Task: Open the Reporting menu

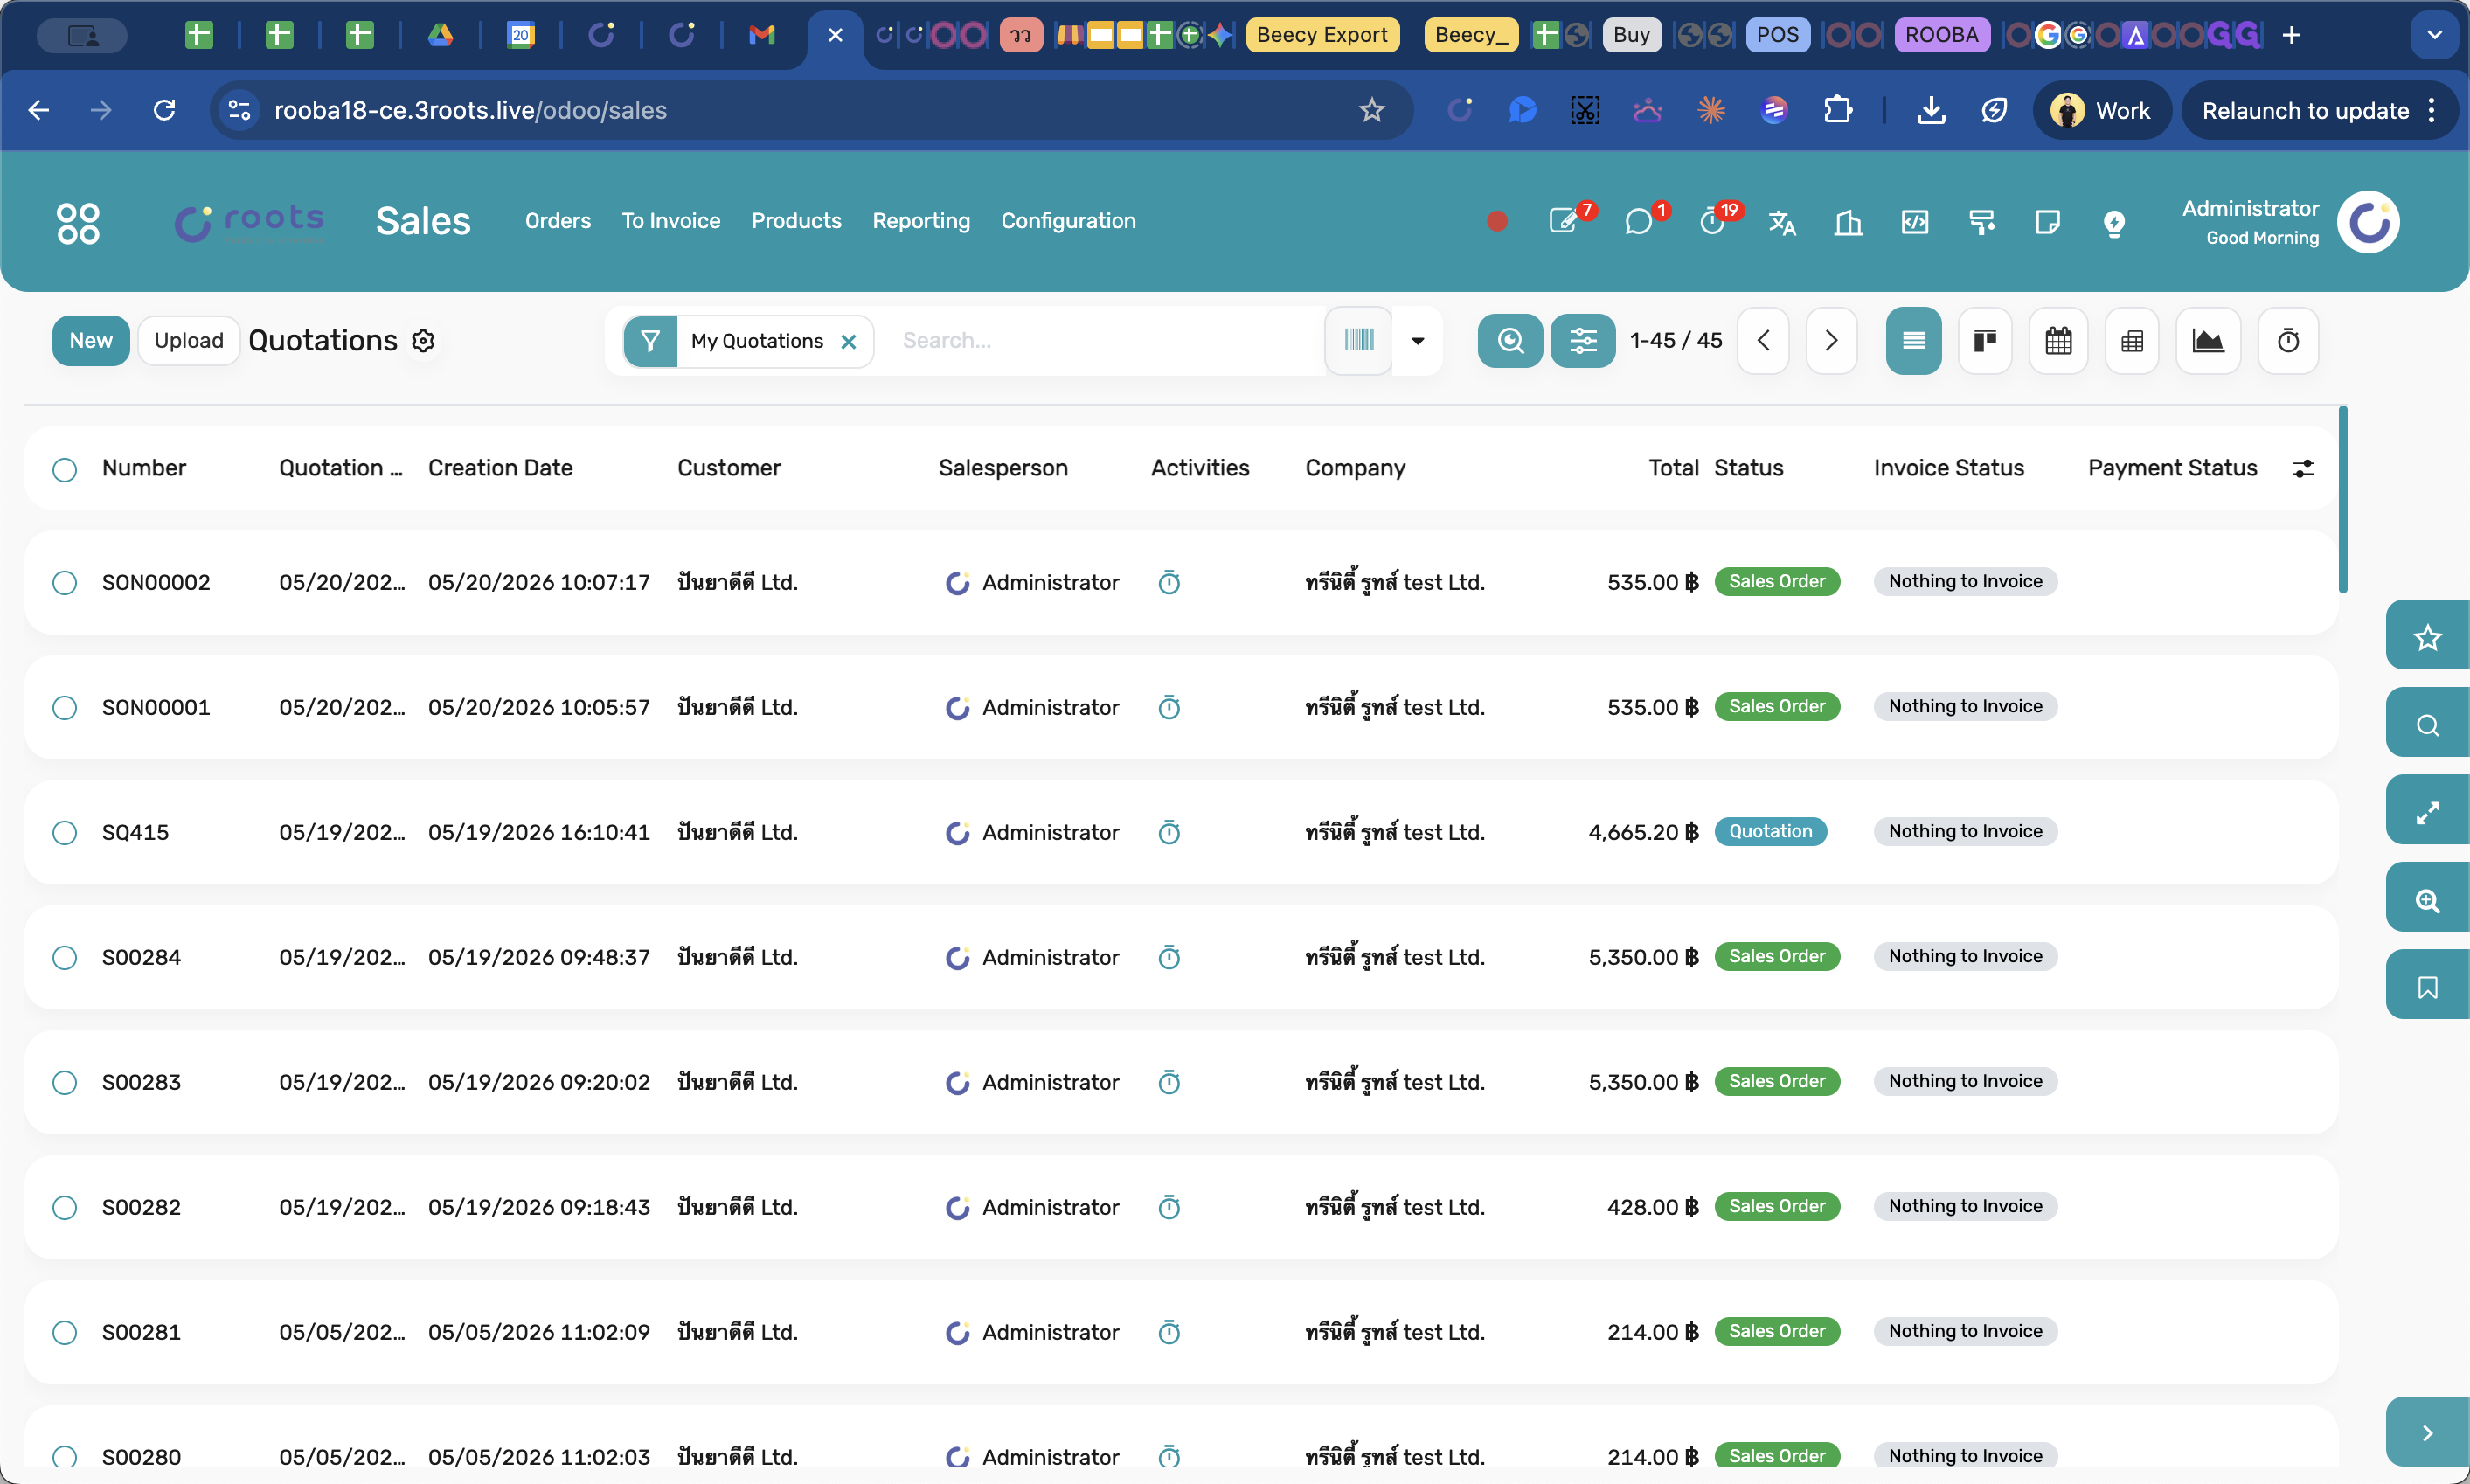Action: (x=921, y=221)
